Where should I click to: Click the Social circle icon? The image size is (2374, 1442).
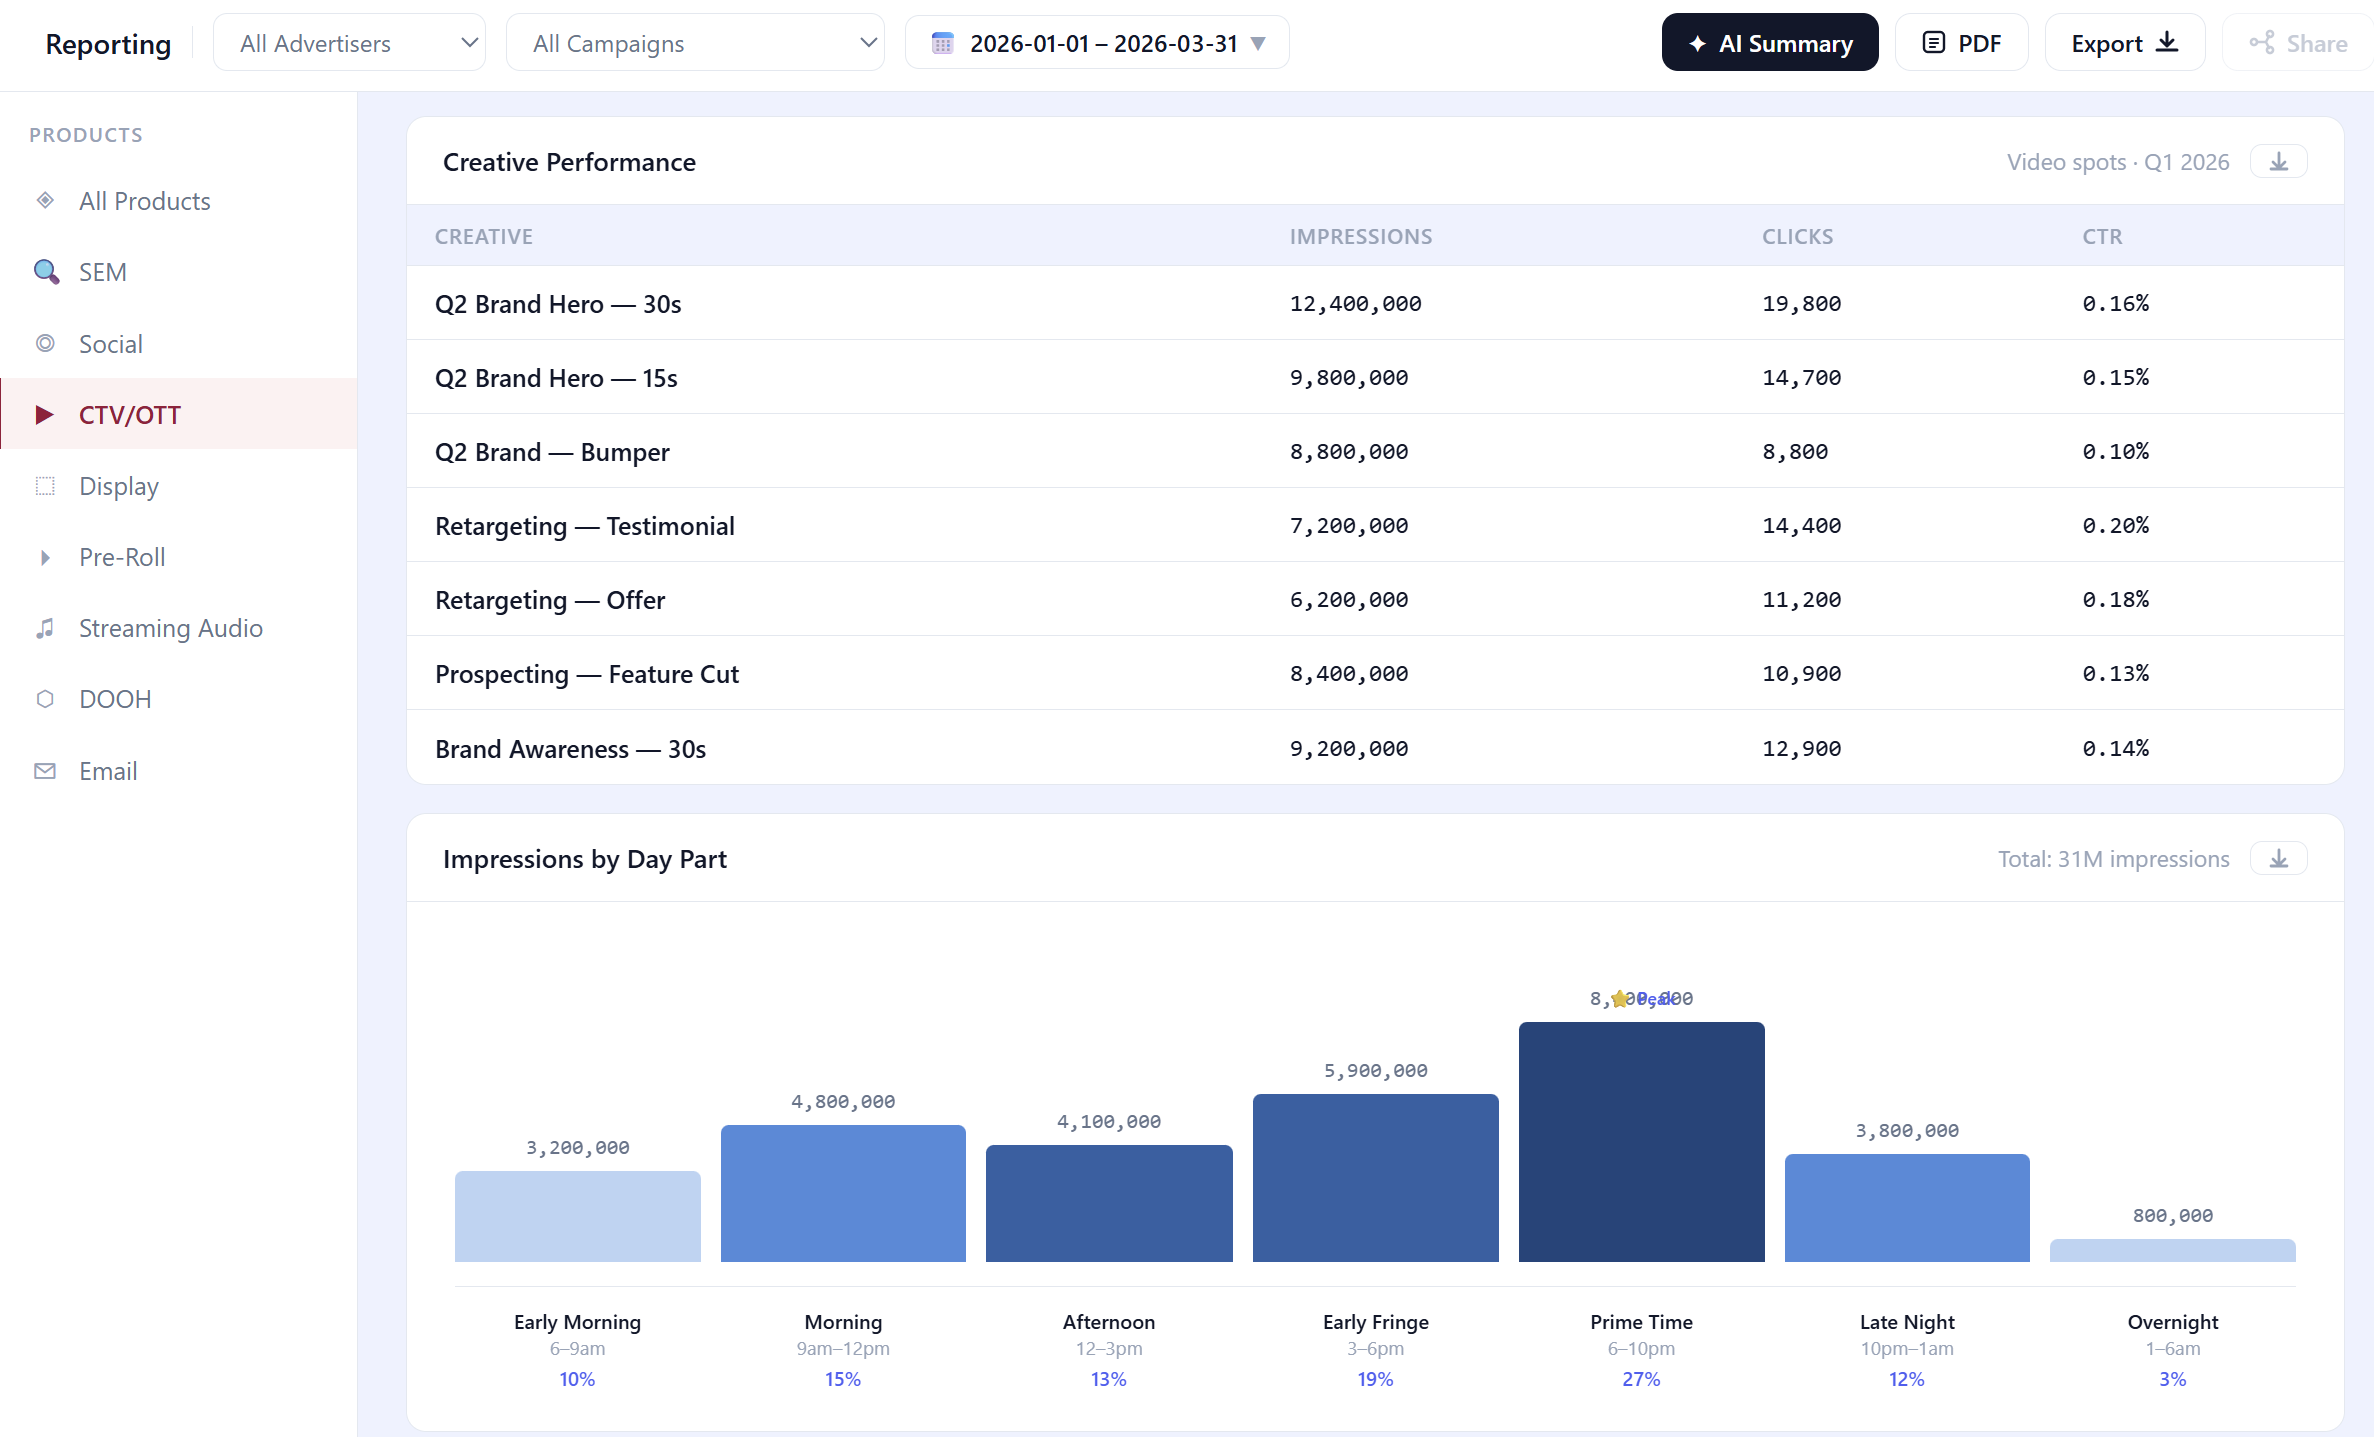[x=45, y=343]
